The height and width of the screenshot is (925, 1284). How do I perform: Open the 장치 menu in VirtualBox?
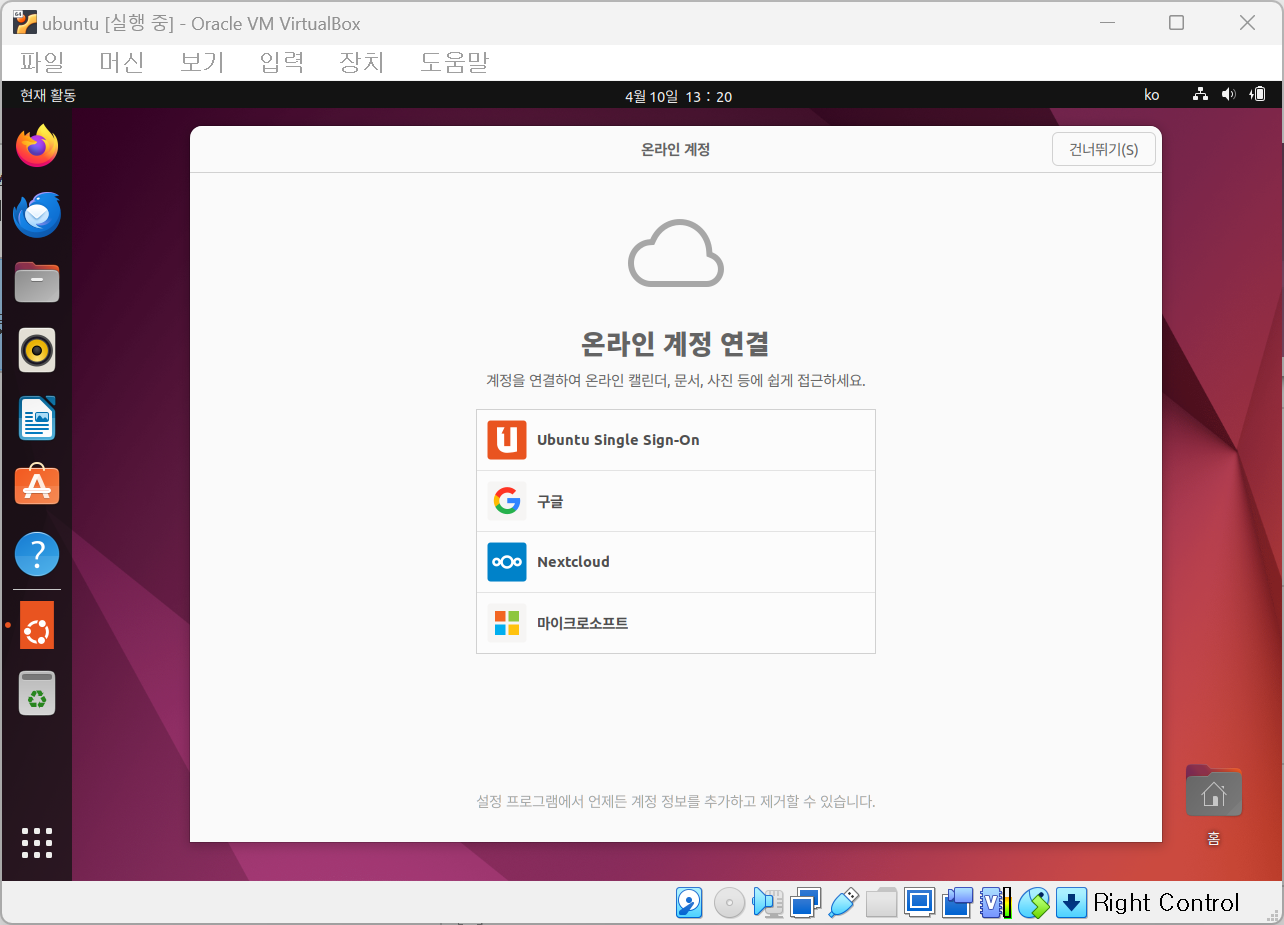point(362,62)
